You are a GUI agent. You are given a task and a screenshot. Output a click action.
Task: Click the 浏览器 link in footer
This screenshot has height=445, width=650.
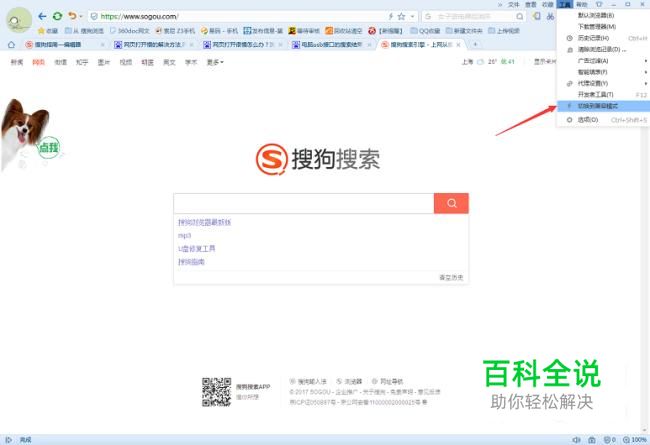pos(349,382)
